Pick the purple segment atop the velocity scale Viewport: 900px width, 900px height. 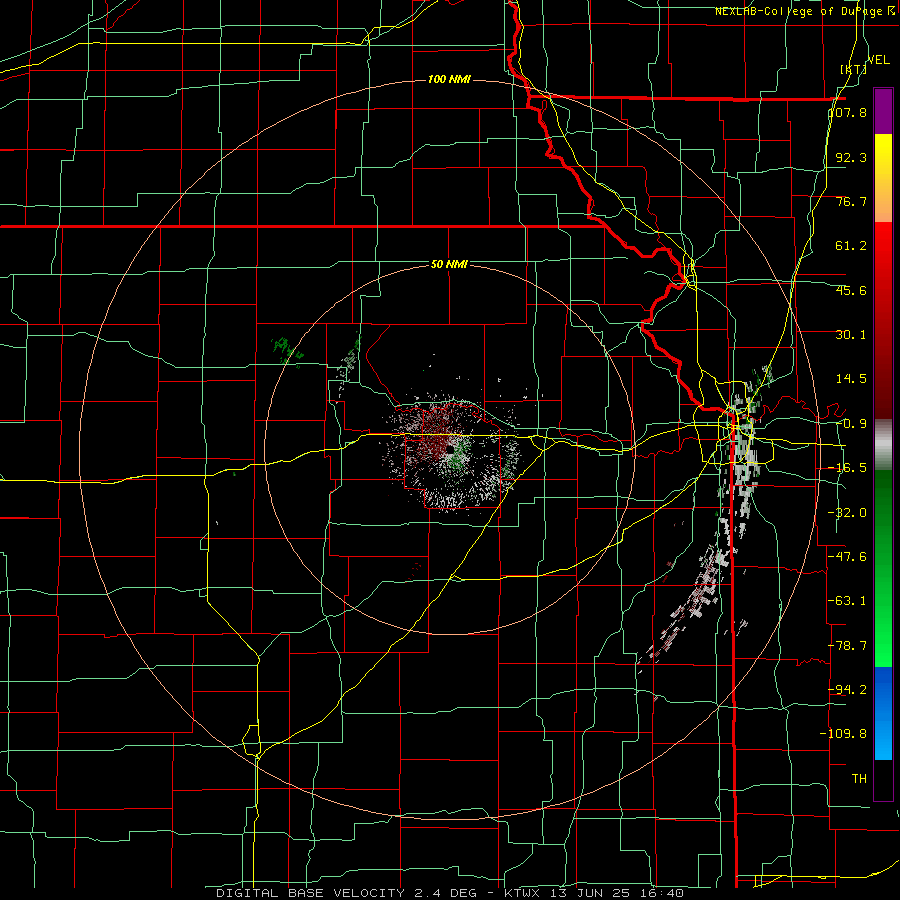(883, 111)
